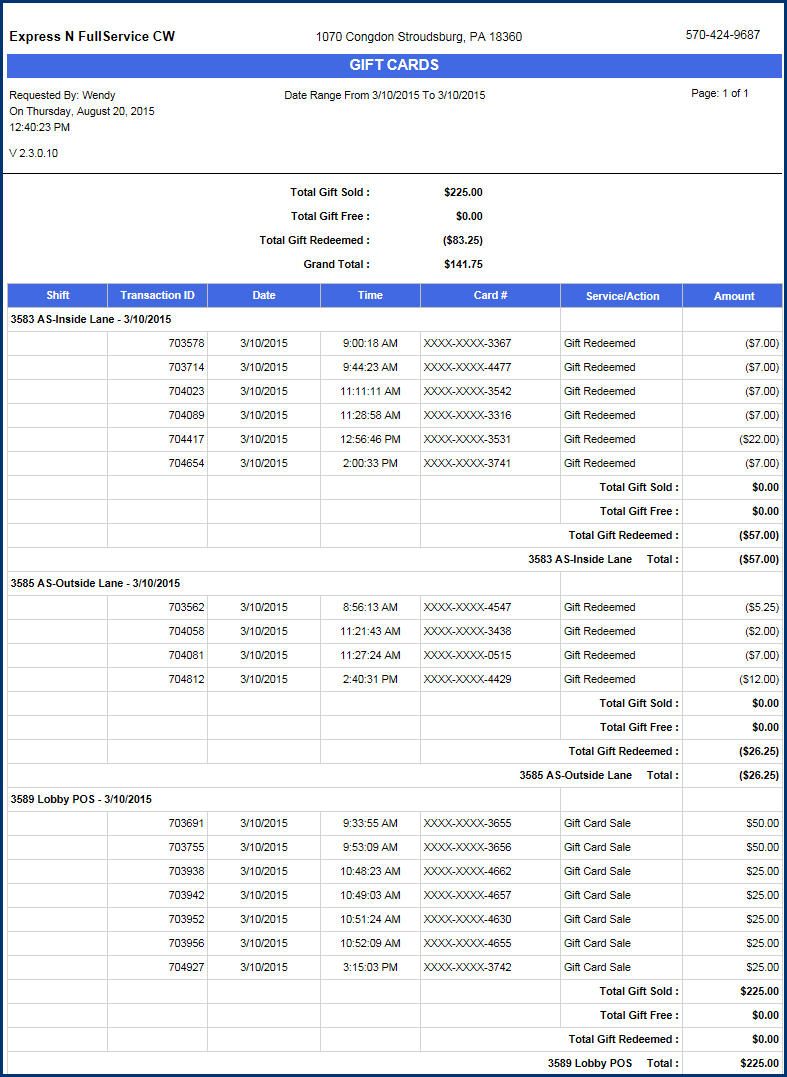Click the ($22.00) redeemed amount
The height and width of the screenshot is (1077, 787).
759,439
